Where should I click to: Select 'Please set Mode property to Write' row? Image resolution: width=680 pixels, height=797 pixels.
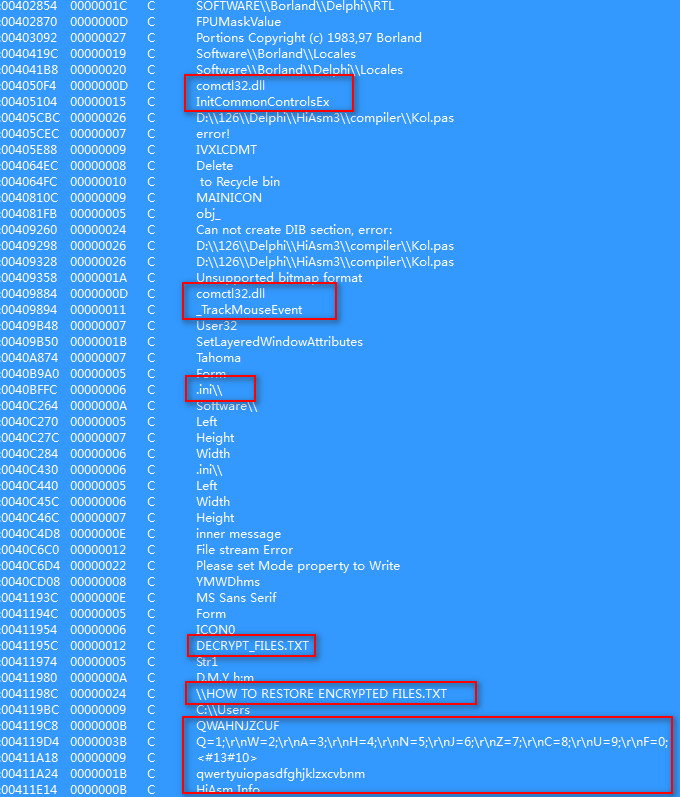tap(298, 566)
